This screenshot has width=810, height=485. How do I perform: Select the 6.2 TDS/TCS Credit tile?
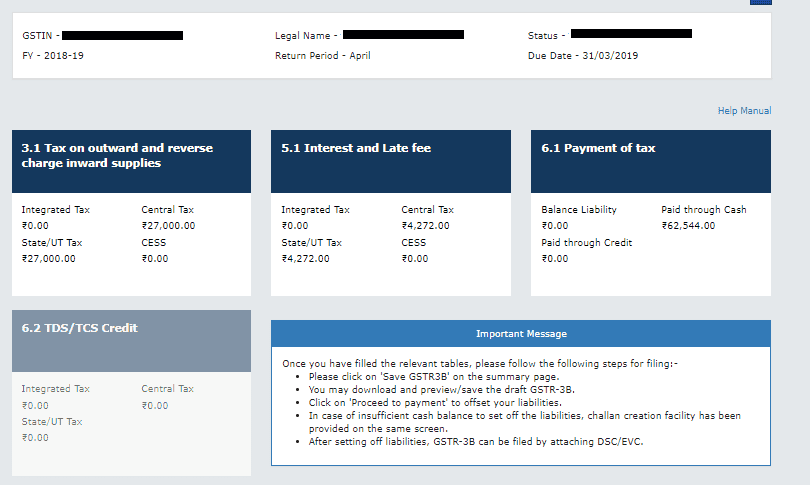point(131,393)
